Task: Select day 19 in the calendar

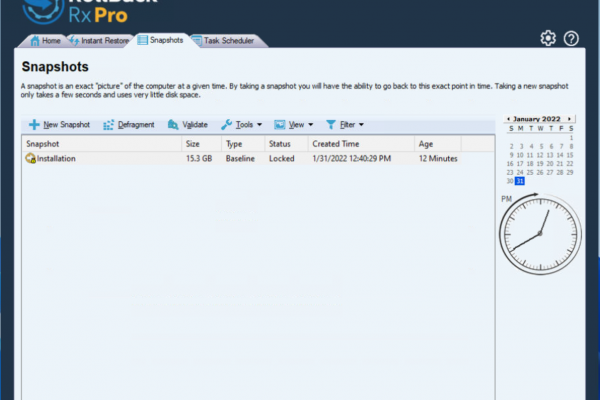Action: [540, 164]
